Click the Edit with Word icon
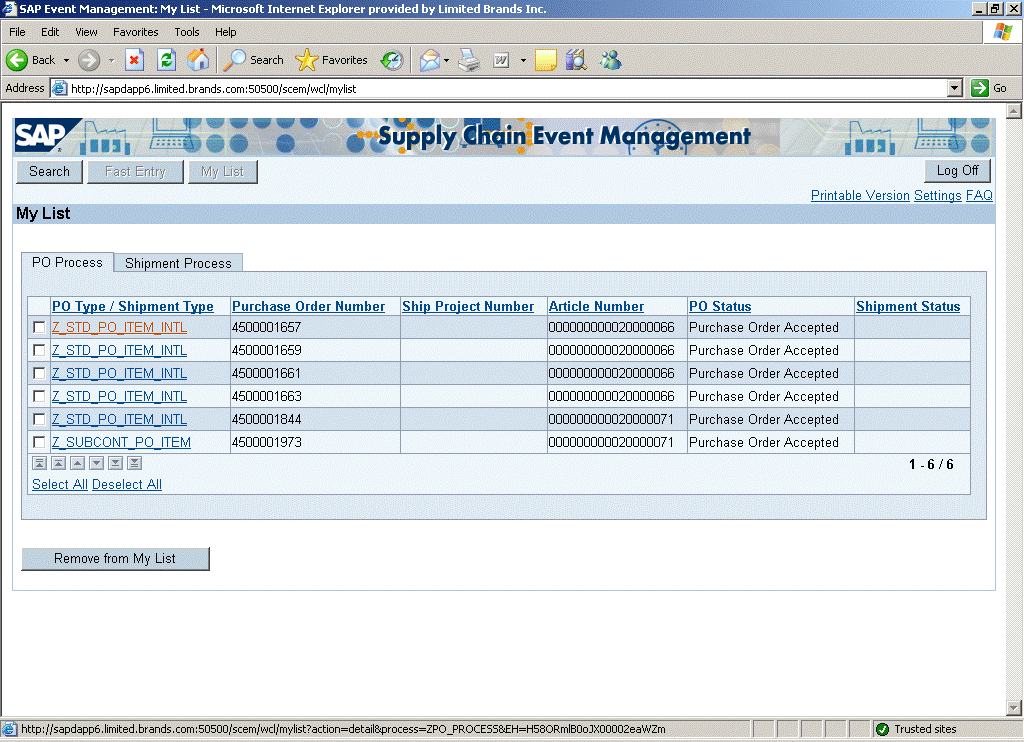Image resolution: width=1024 pixels, height=742 pixels. tap(501, 60)
